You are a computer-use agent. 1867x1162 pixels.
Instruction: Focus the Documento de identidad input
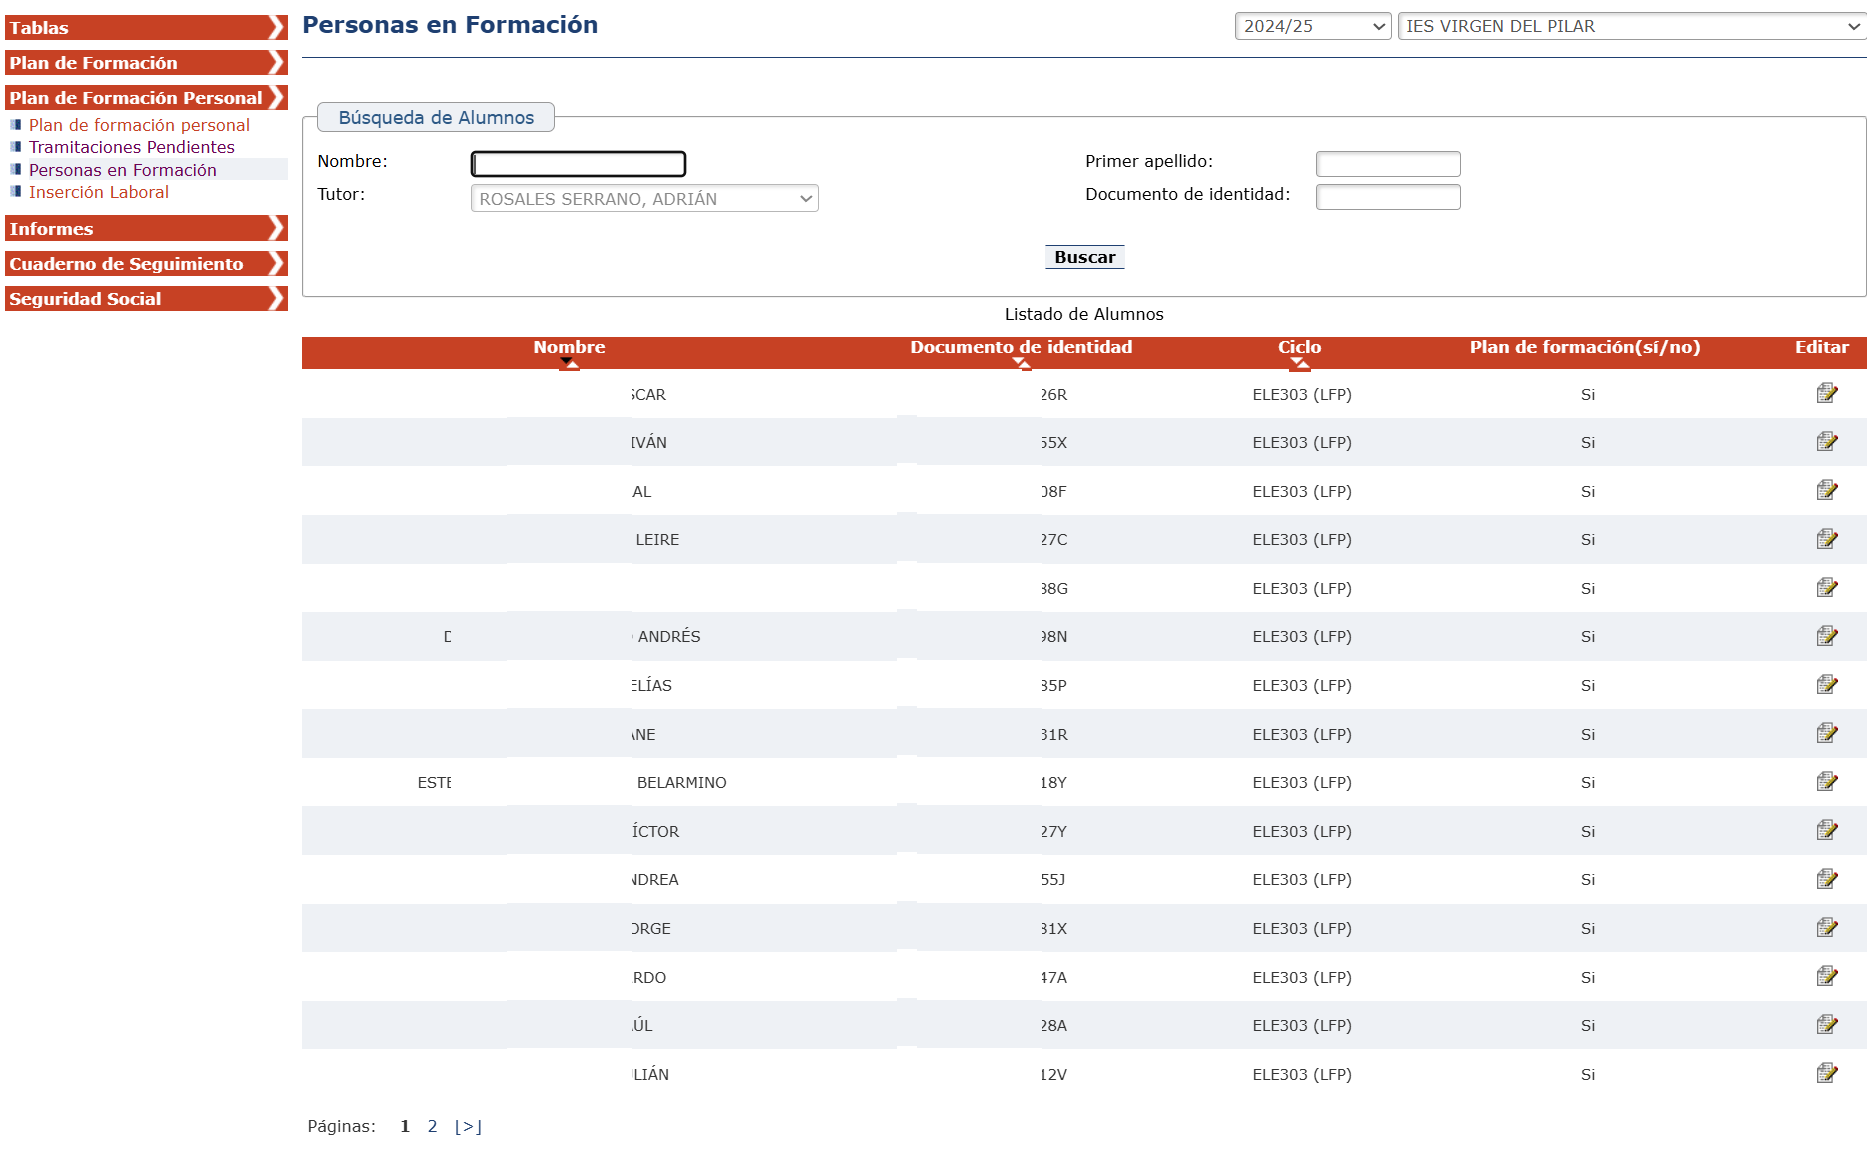tap(1387, 197)
